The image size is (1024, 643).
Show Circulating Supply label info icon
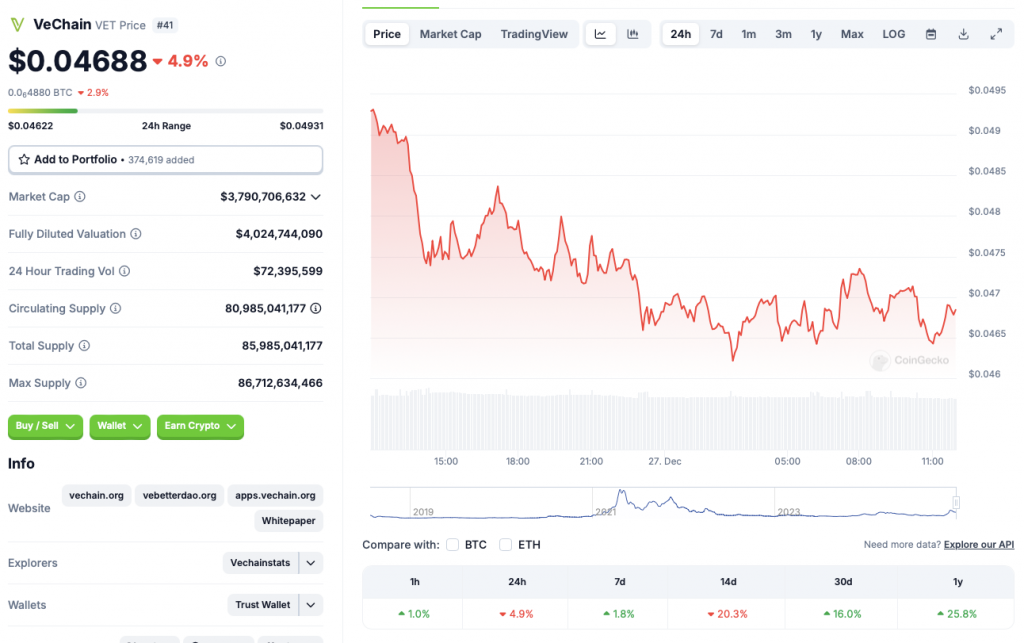click(x=116, y=308)
